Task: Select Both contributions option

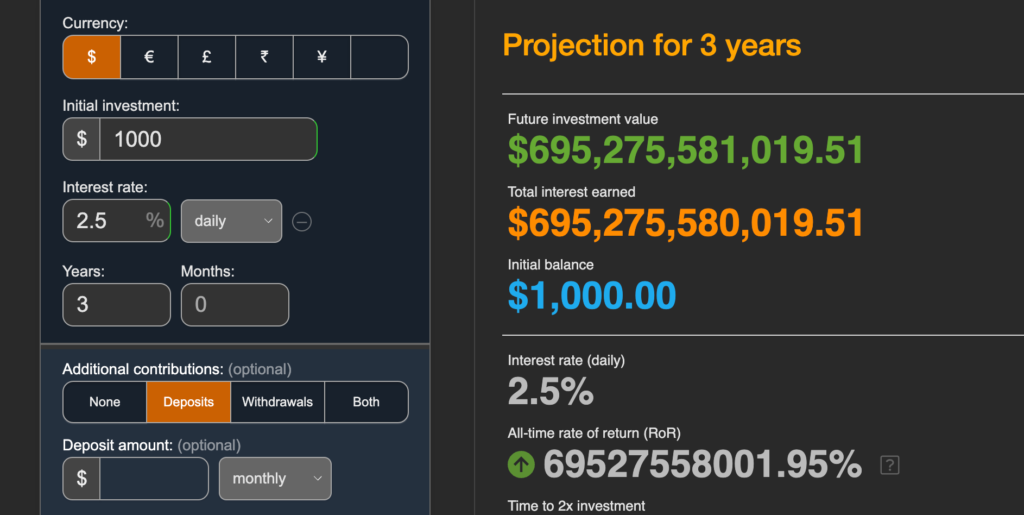Action: point(366,402)
